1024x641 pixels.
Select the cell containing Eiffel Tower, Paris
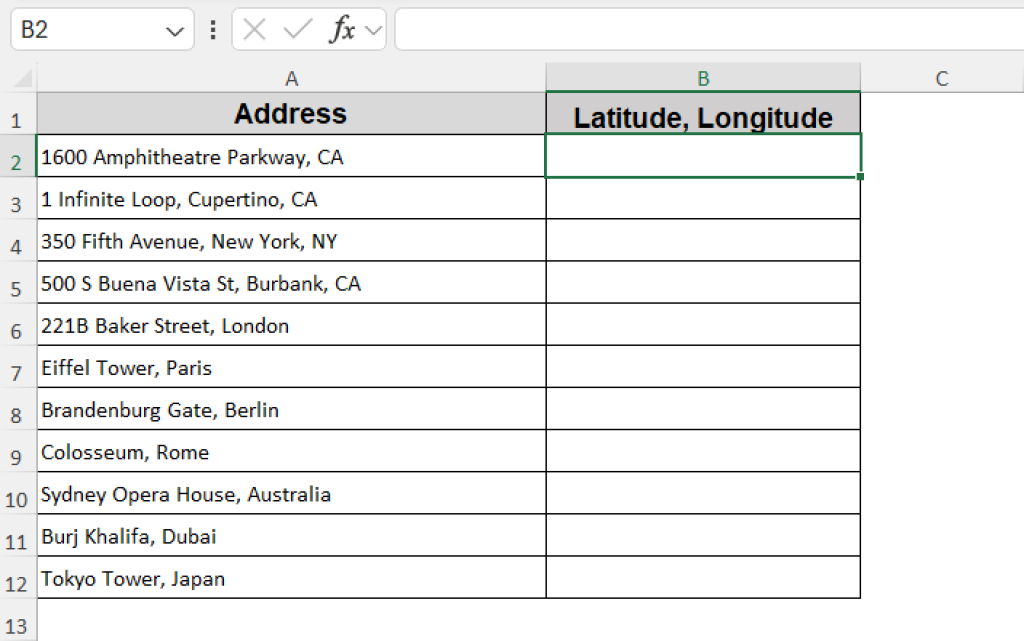tap(291, 366)
